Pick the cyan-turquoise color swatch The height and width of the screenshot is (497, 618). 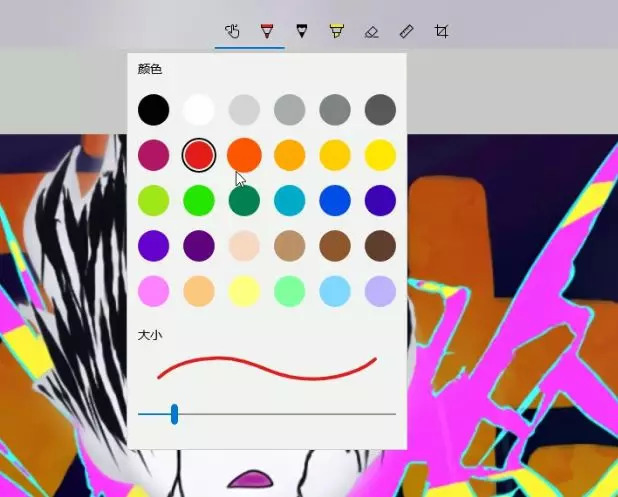point(290,200)
